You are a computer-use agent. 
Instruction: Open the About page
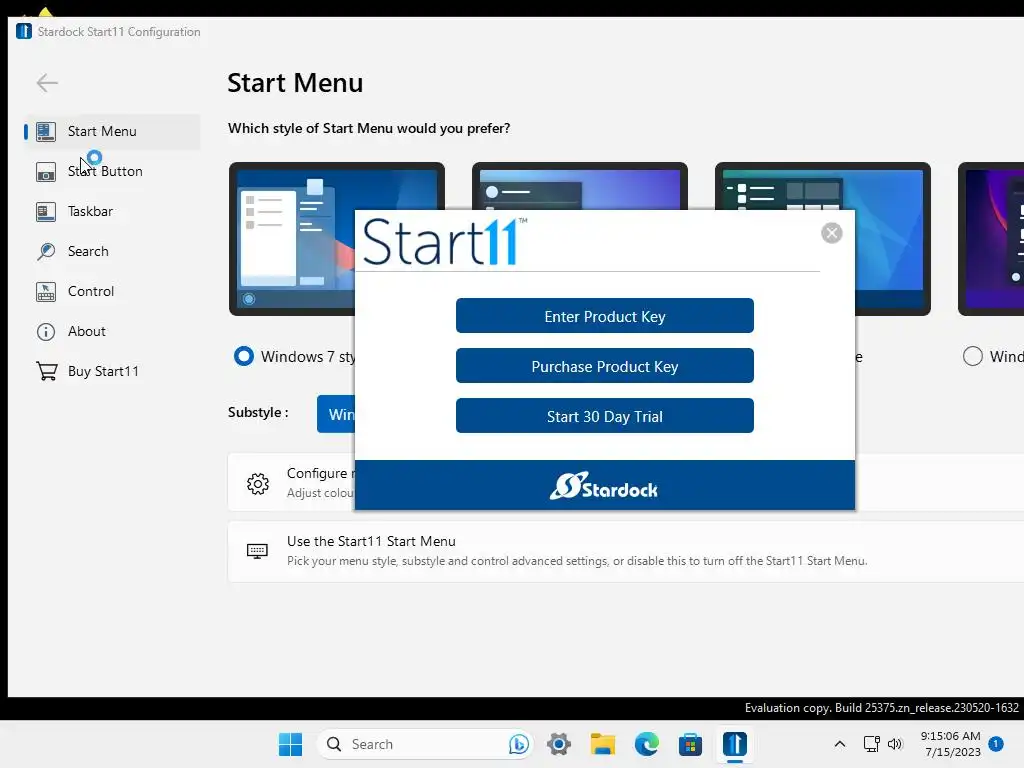point(112,331)
